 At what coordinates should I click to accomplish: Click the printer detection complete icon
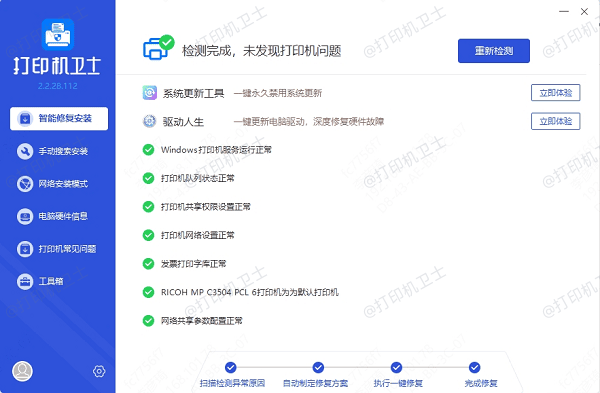(158, 48)
